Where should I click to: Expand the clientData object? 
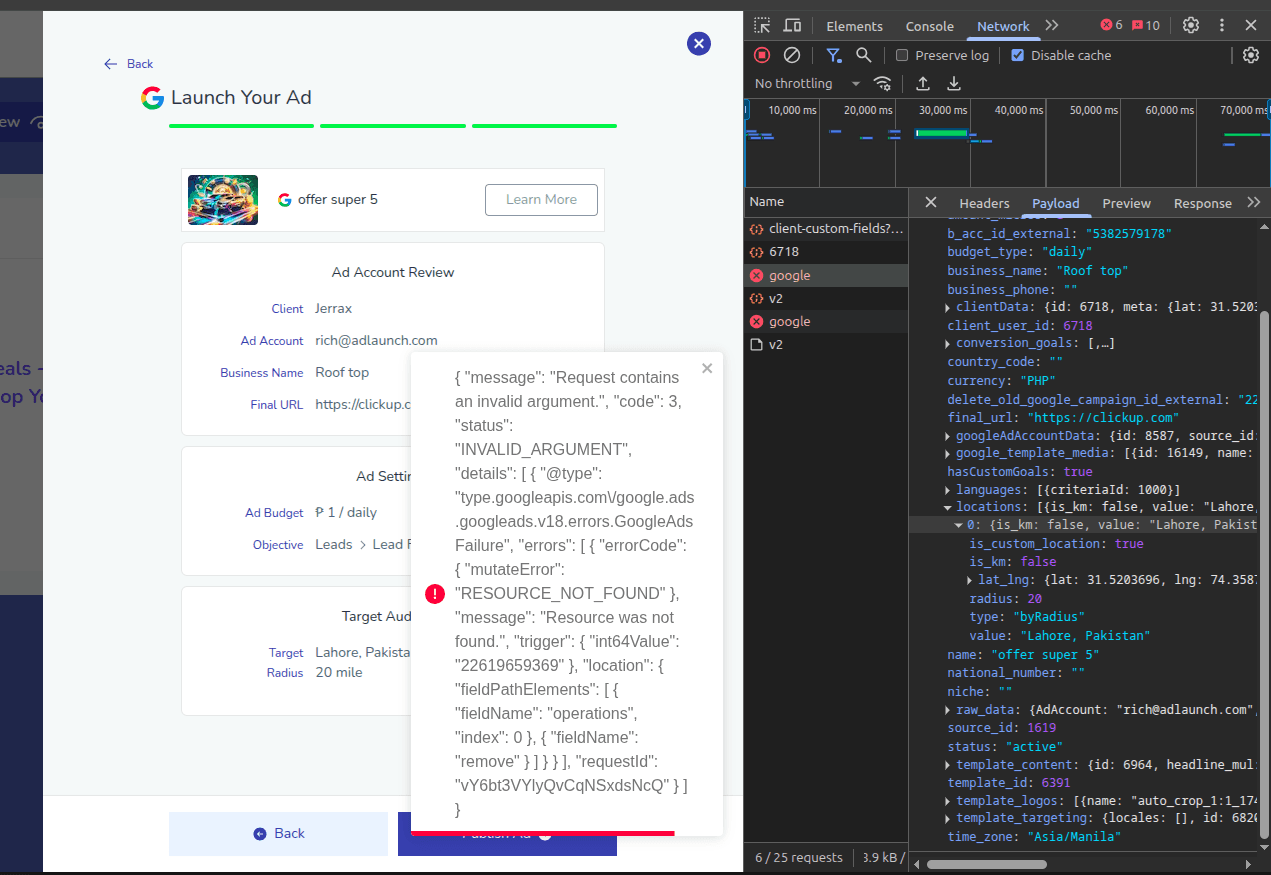948,307
